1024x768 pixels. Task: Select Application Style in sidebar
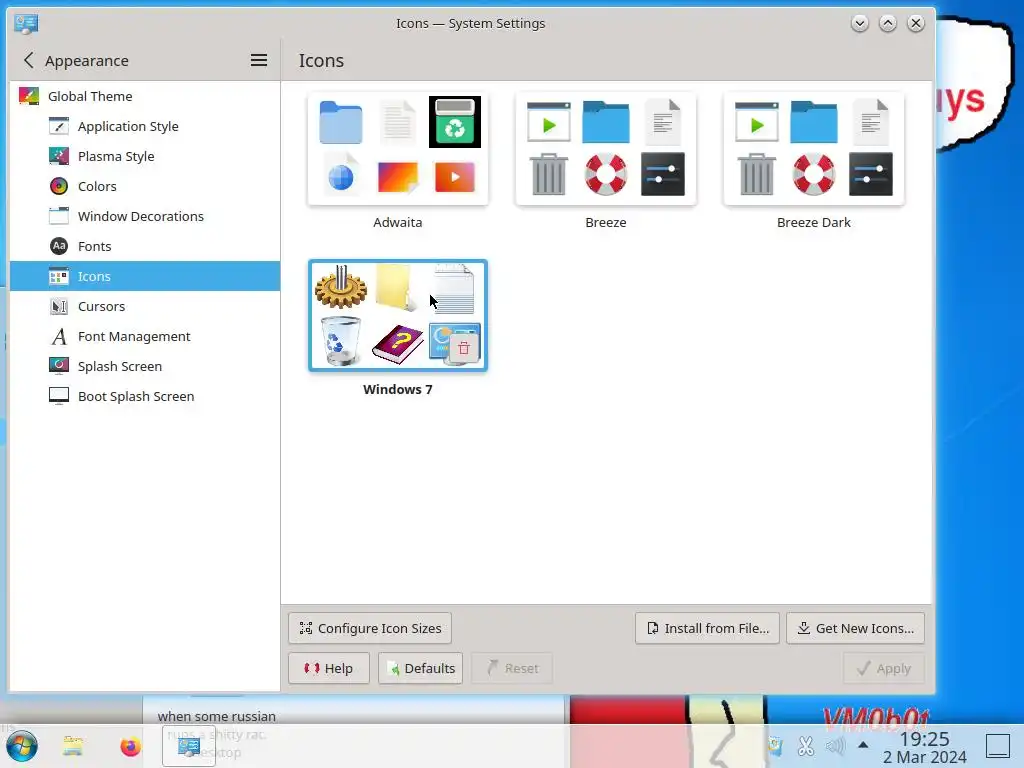pos(144,126)
